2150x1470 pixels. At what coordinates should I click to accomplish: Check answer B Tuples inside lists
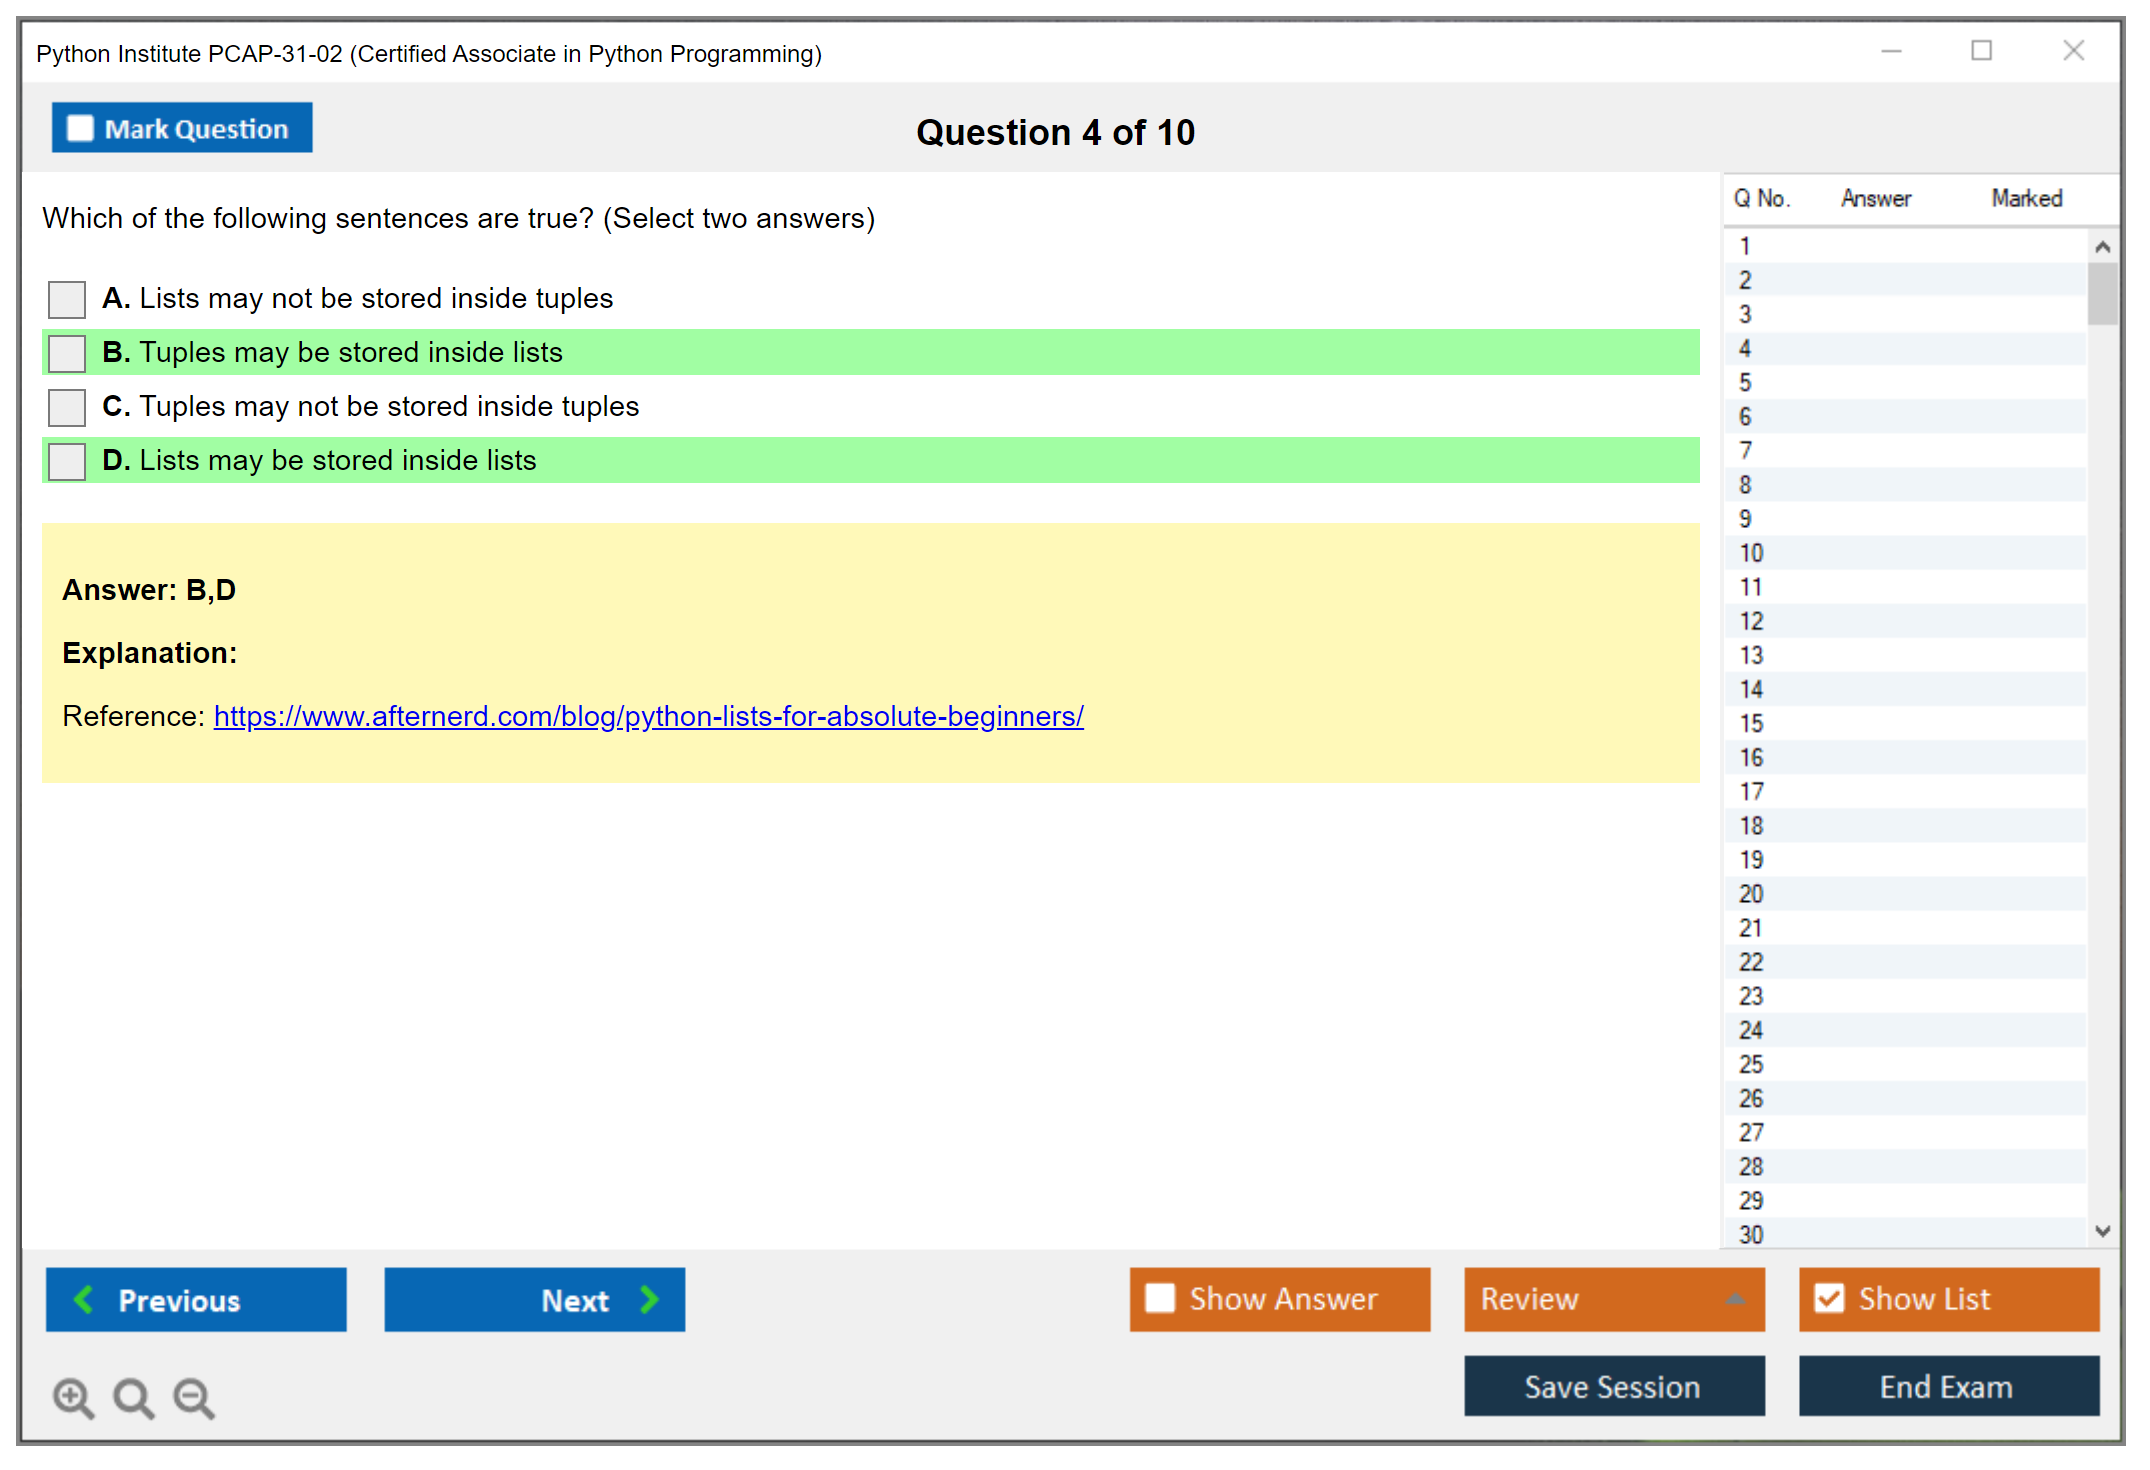tap(67, 353)
